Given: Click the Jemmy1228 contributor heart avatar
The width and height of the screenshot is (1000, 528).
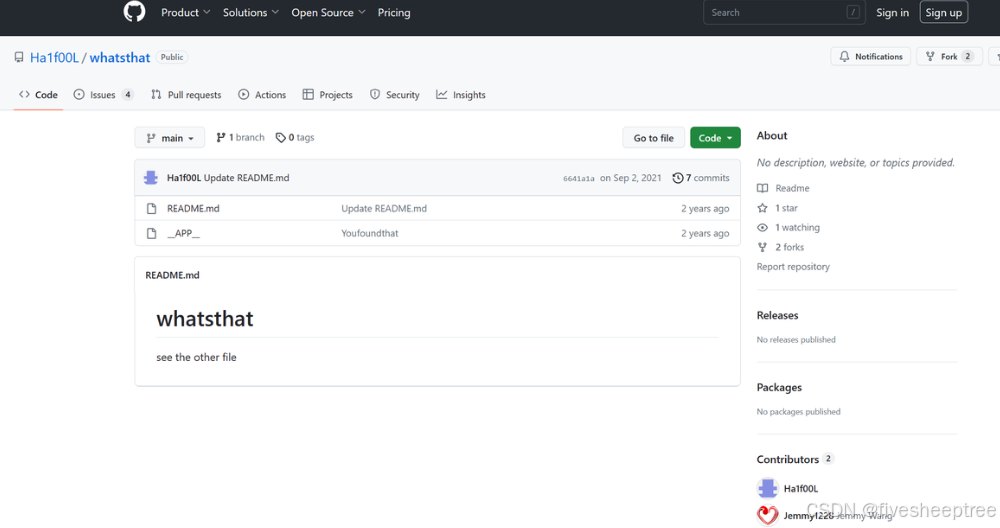Looking at the screenshot, I should coord(767,515).
